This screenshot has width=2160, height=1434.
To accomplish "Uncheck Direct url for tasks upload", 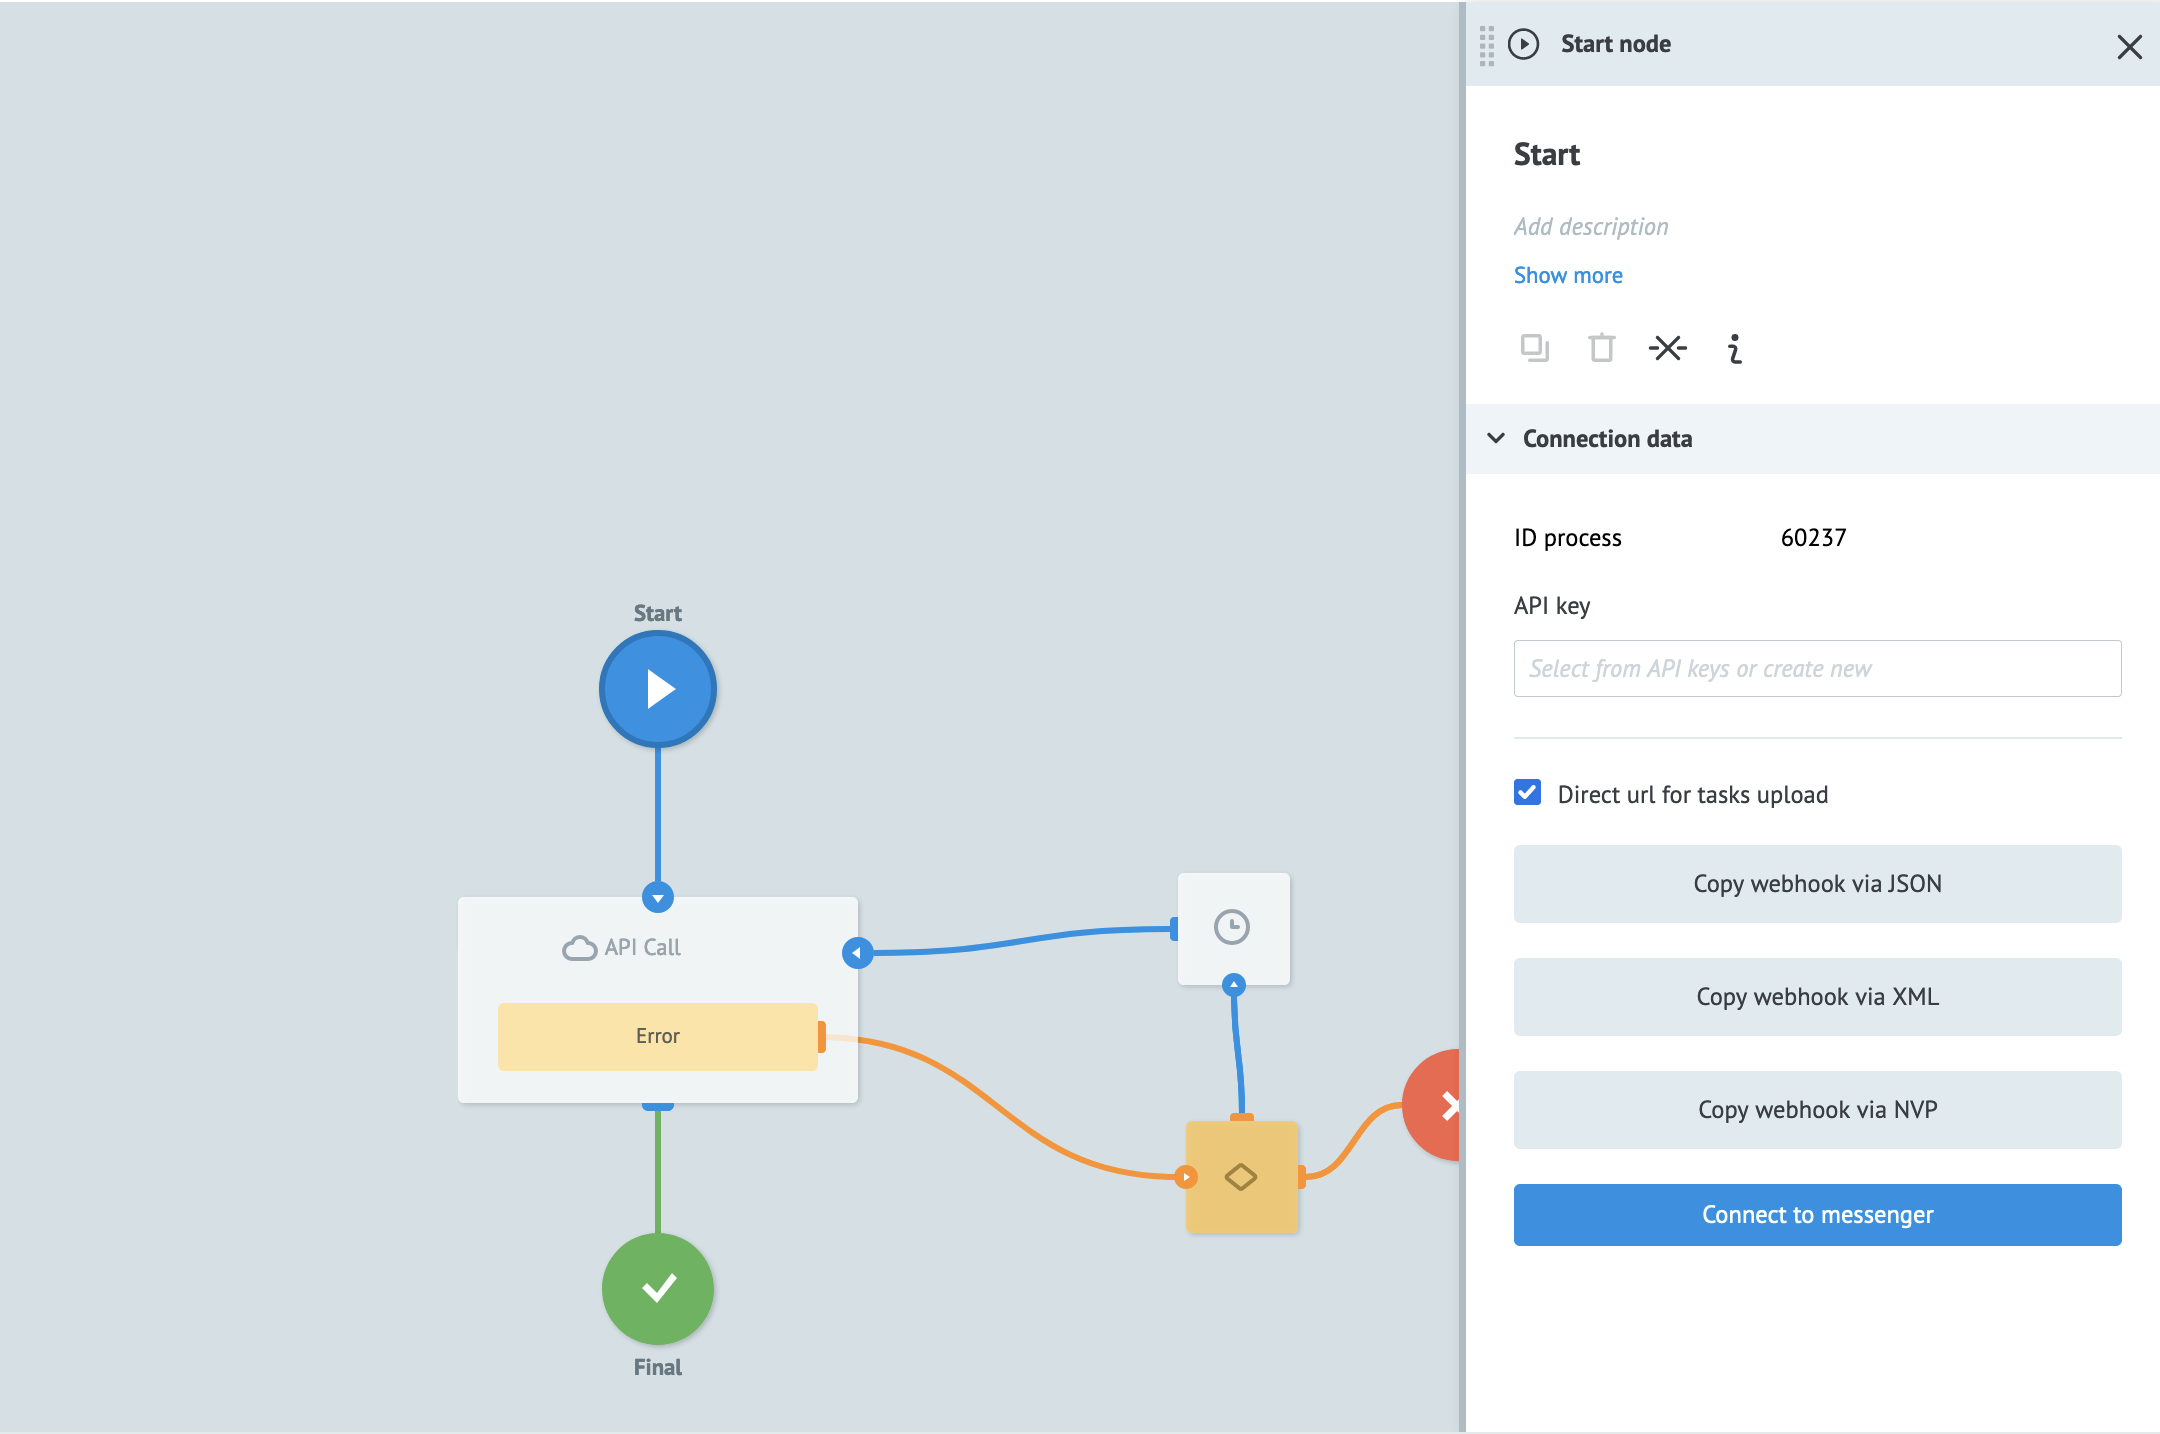I will click(1527, 793).
